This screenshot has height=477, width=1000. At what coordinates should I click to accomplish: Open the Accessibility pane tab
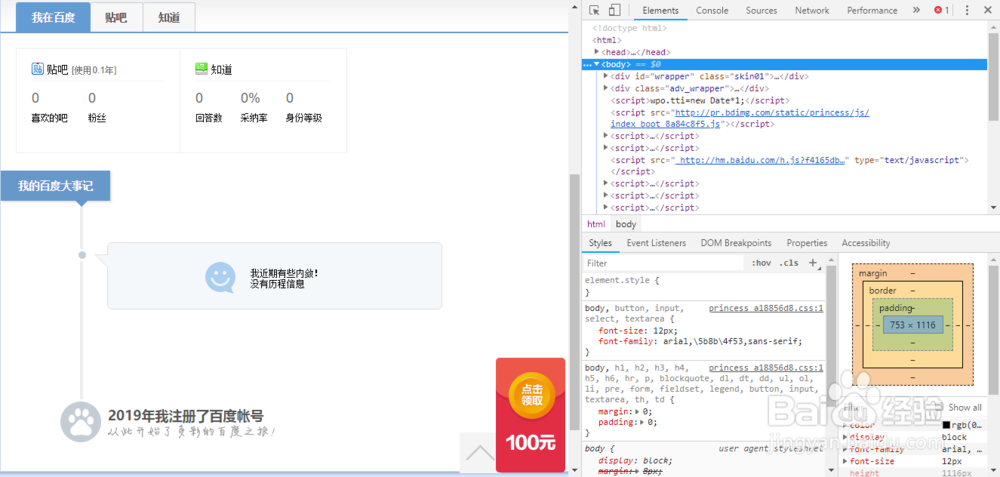[865, 243]
